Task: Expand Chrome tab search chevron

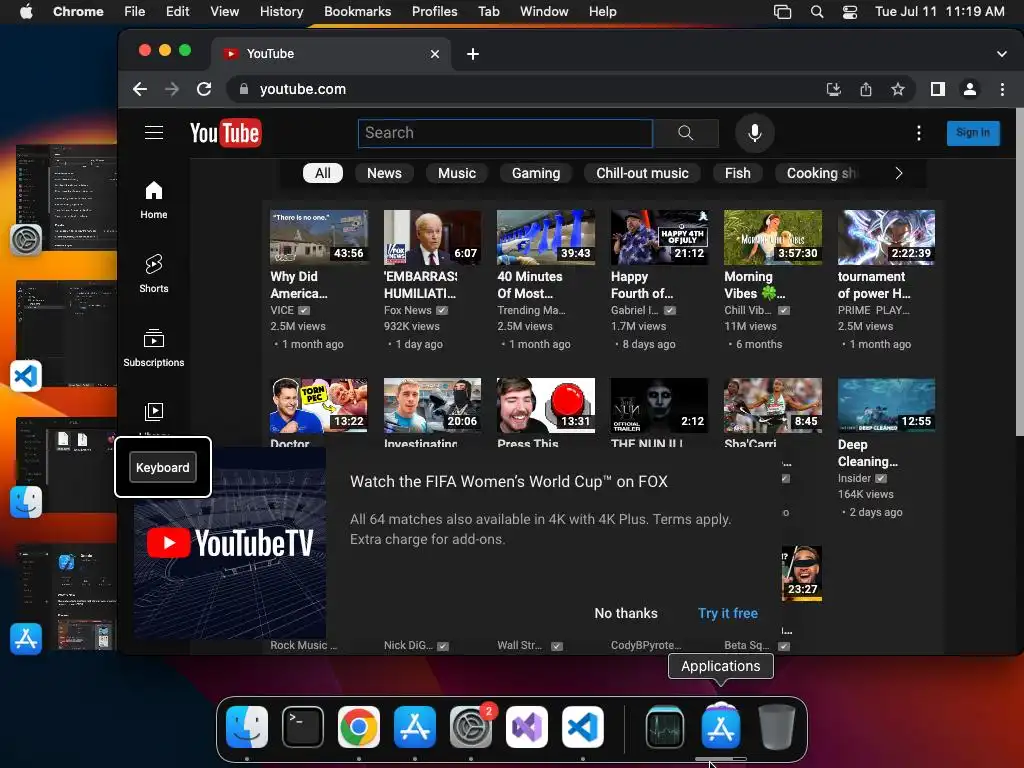Action: [1002, 54]
